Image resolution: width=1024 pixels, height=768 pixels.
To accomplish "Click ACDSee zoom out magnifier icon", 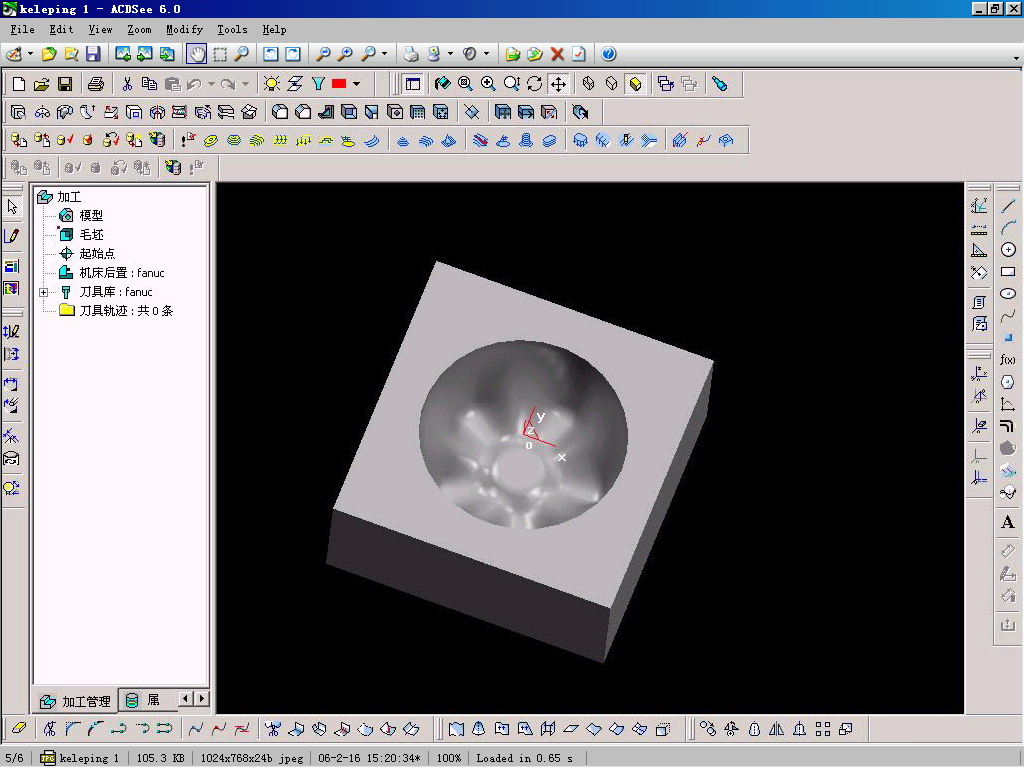I will 323,54.
